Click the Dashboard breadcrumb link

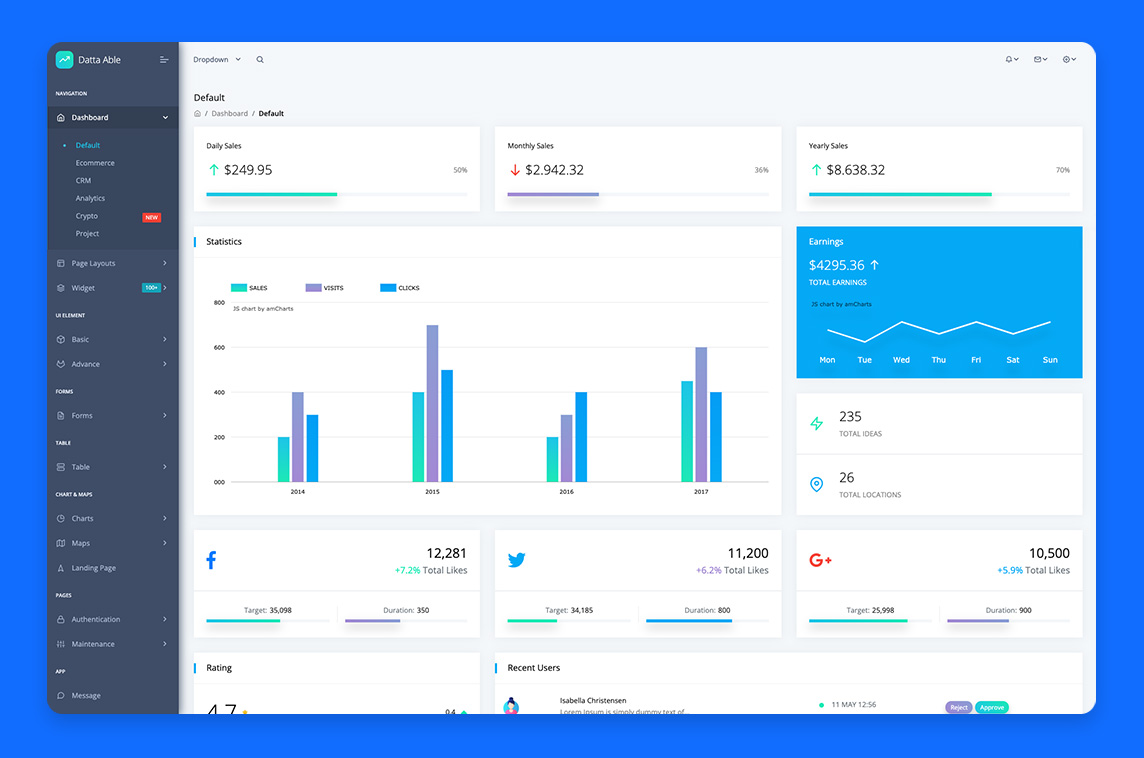pyautogui.click(x=230, y=114)
